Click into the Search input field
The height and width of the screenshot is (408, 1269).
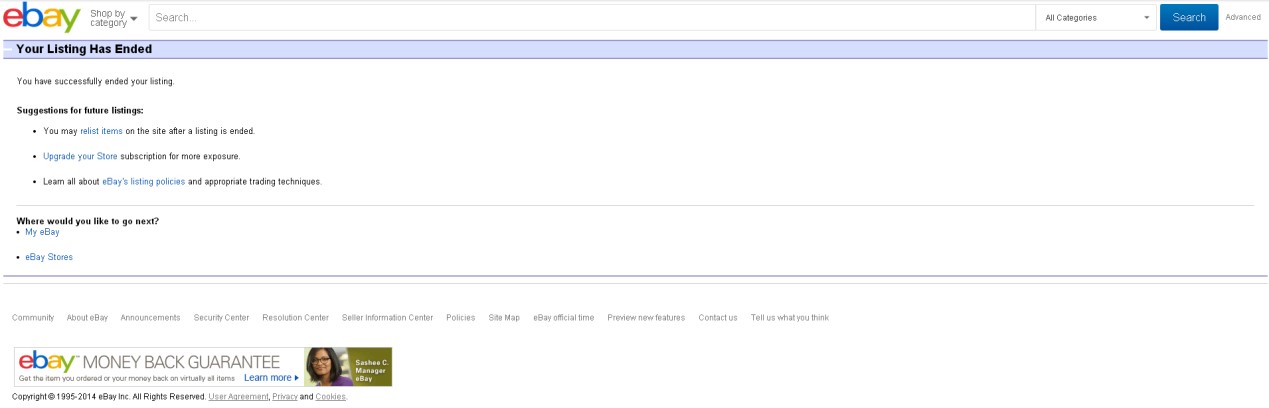[x=590, y=18]
